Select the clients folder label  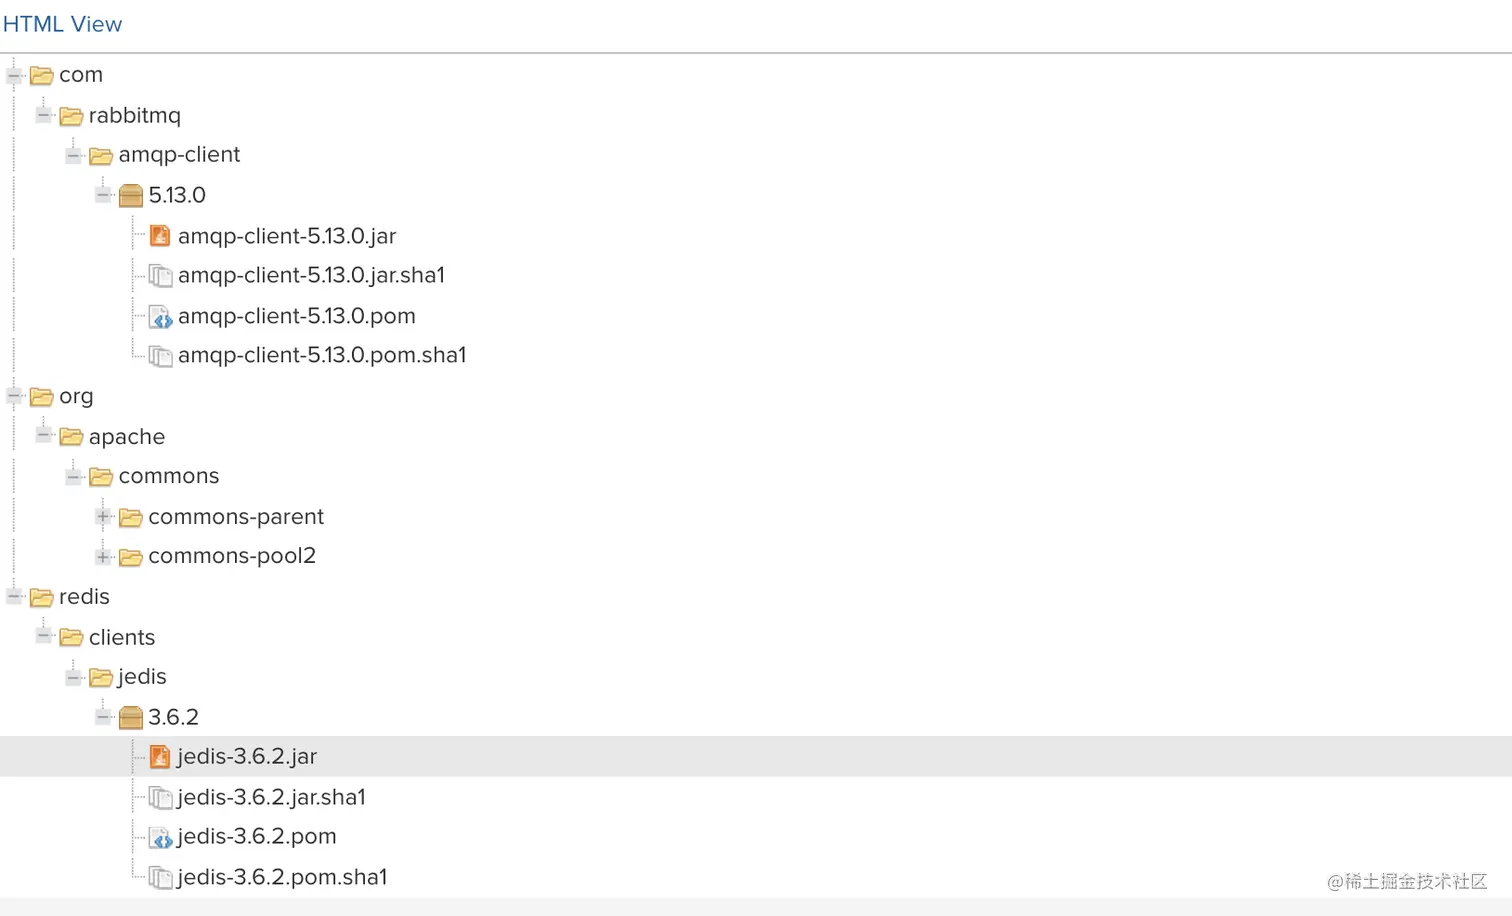click(x=122, y=637)
